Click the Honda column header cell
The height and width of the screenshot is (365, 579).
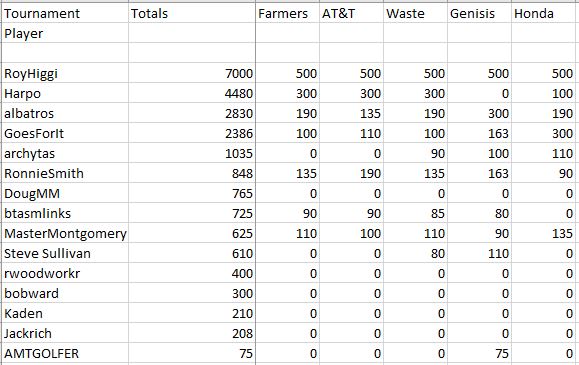pos(545,13)
